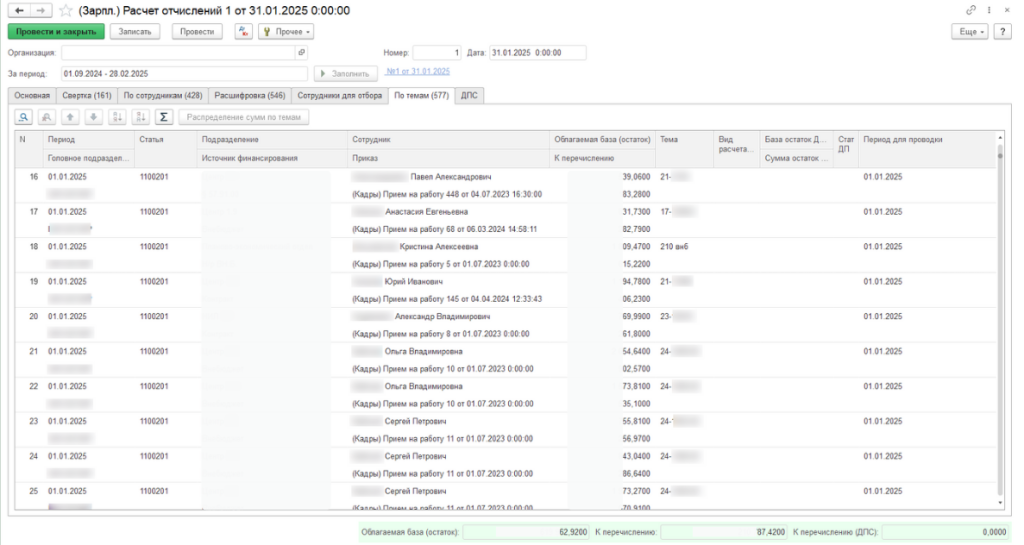
Task: Open the №1 от 31.01.2025 link
Action: point(417,72)
